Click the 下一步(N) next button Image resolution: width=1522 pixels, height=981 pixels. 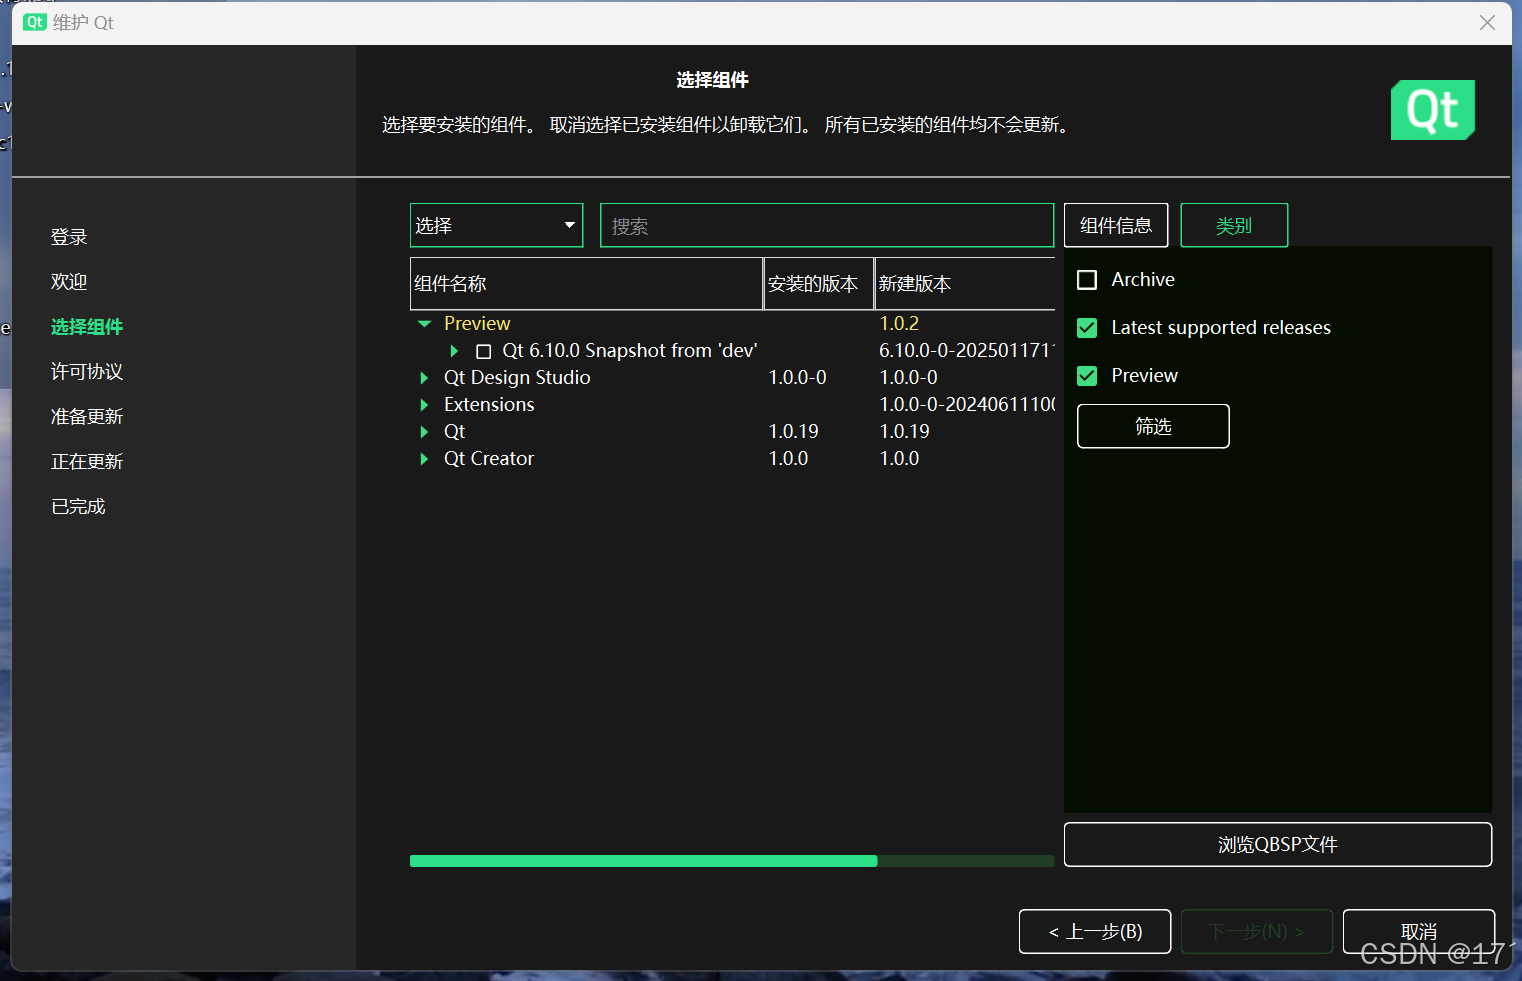(1257, 932)
